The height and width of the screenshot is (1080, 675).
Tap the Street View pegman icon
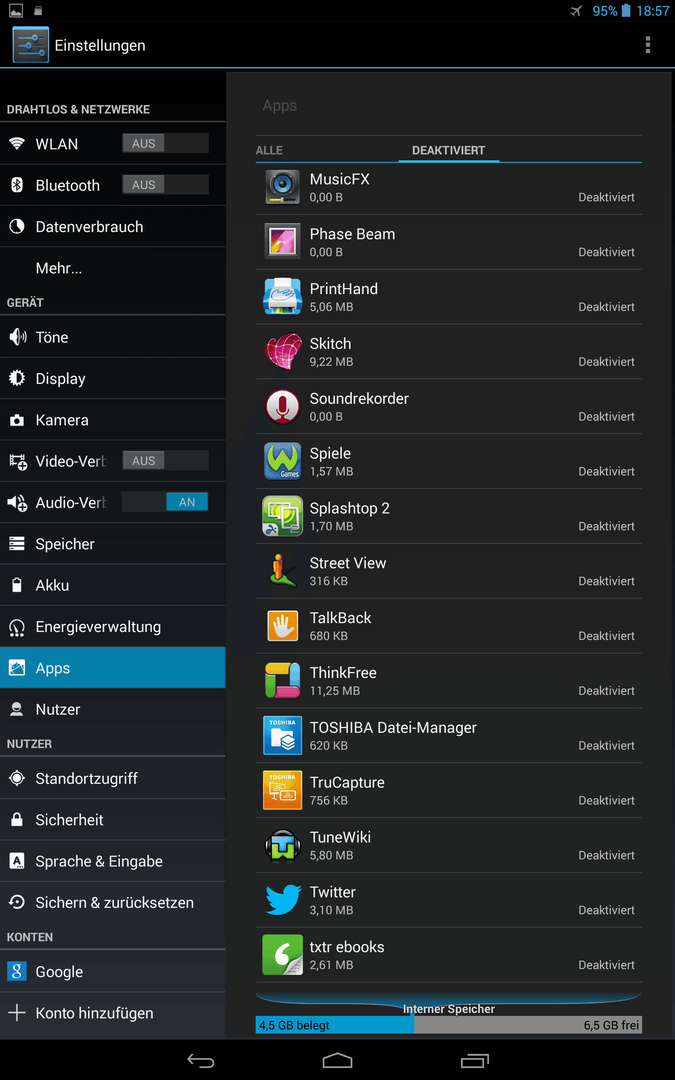(282, 570)
